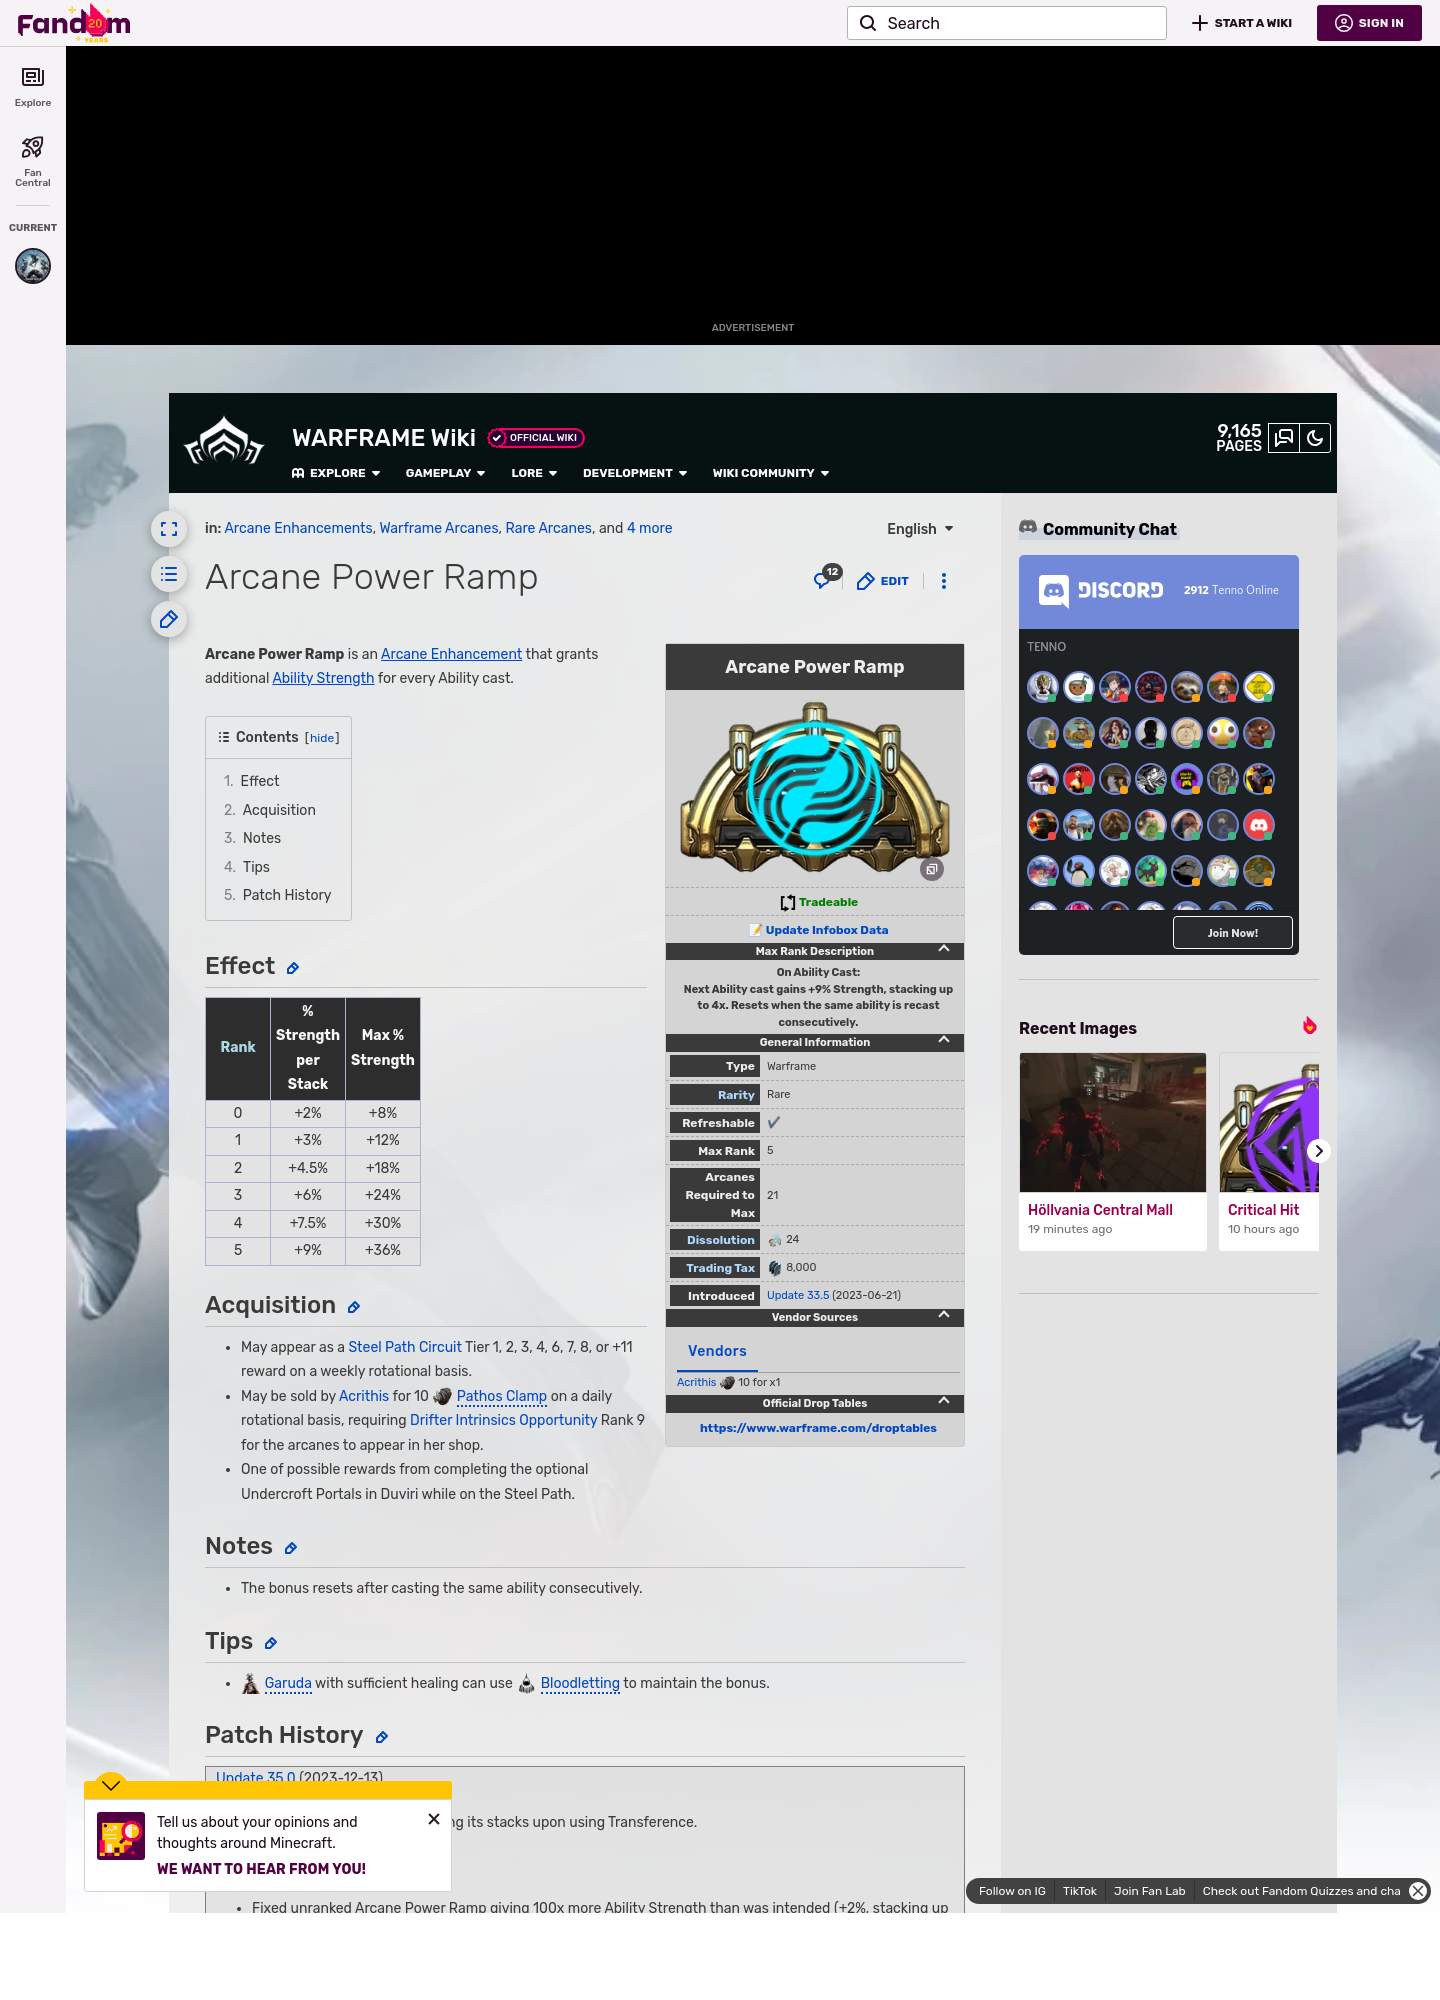The image size is (1440, 2000).
Task: Edit the Notes section pencil
Action: pyautogui.click(x=291, y=1548)
